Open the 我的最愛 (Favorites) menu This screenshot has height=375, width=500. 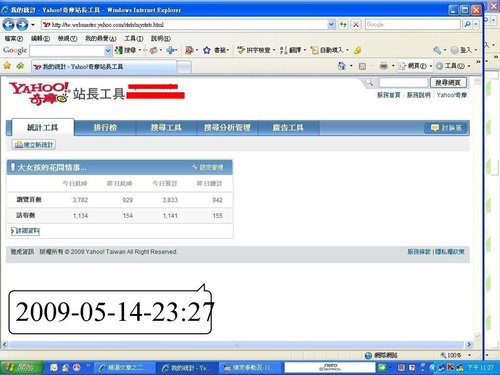point(101,38)
